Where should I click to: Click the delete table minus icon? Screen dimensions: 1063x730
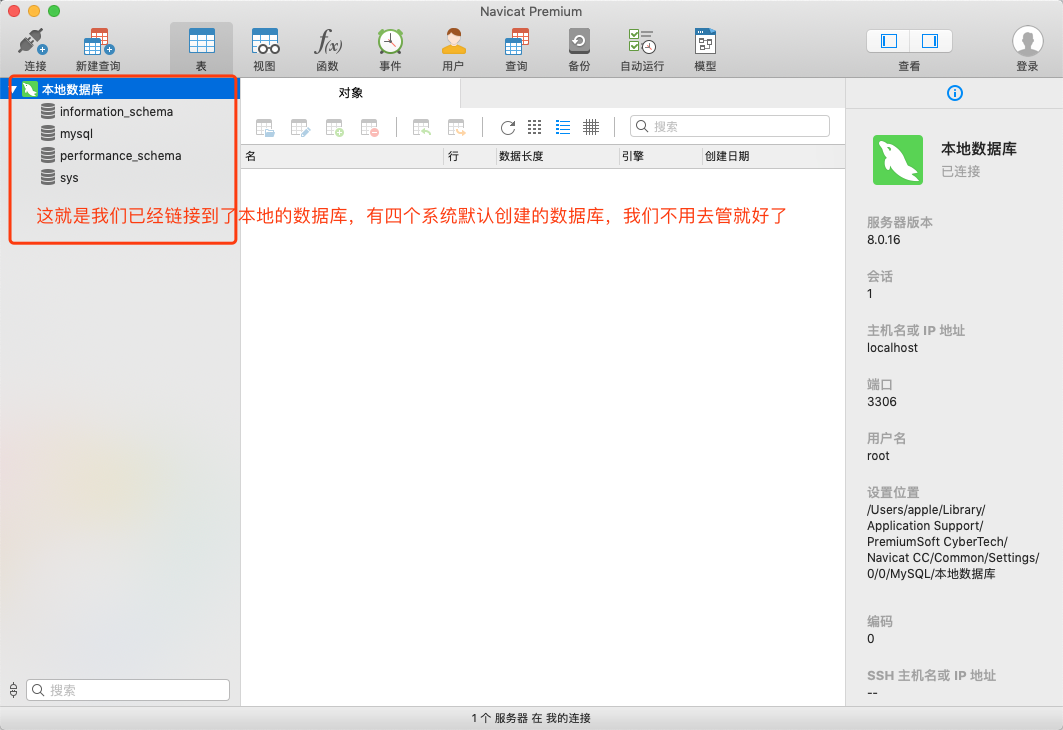(x=369, y=127)
